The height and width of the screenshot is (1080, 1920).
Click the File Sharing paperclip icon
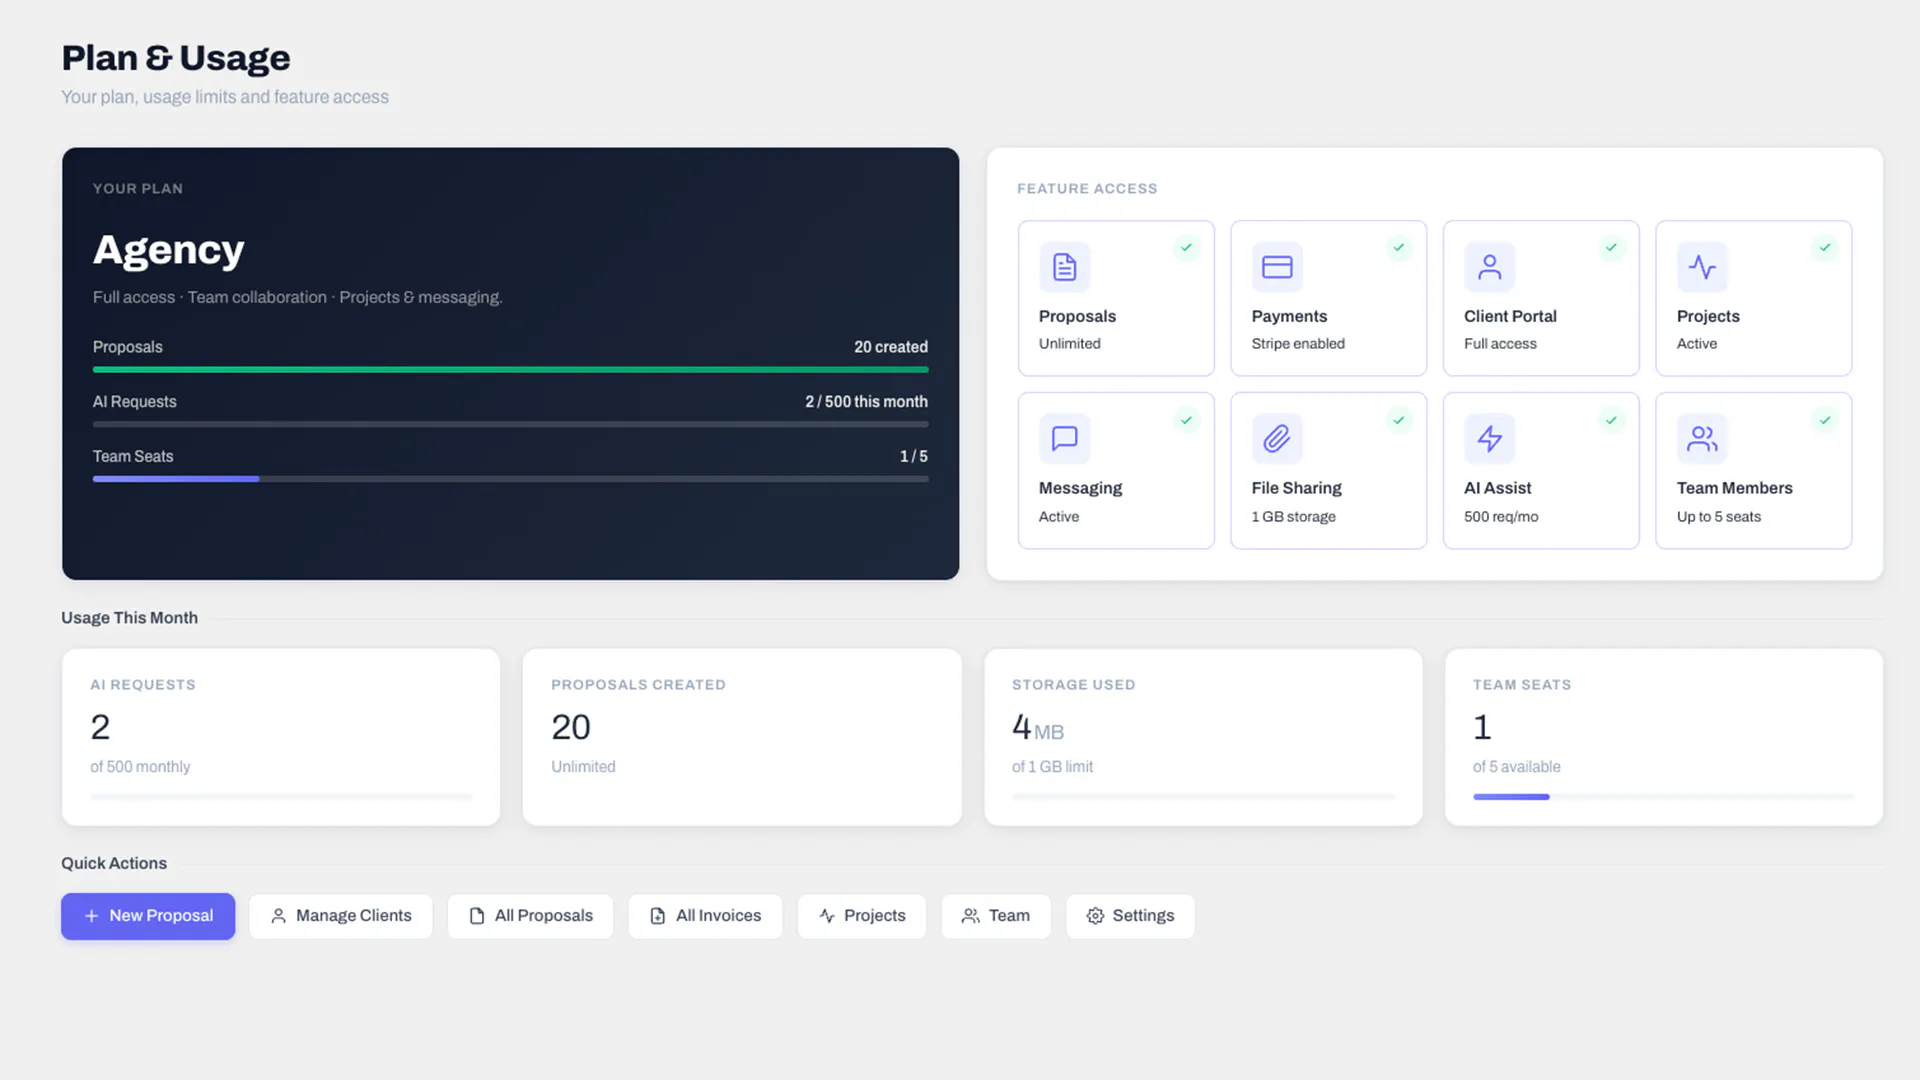tap(1277, 438)
